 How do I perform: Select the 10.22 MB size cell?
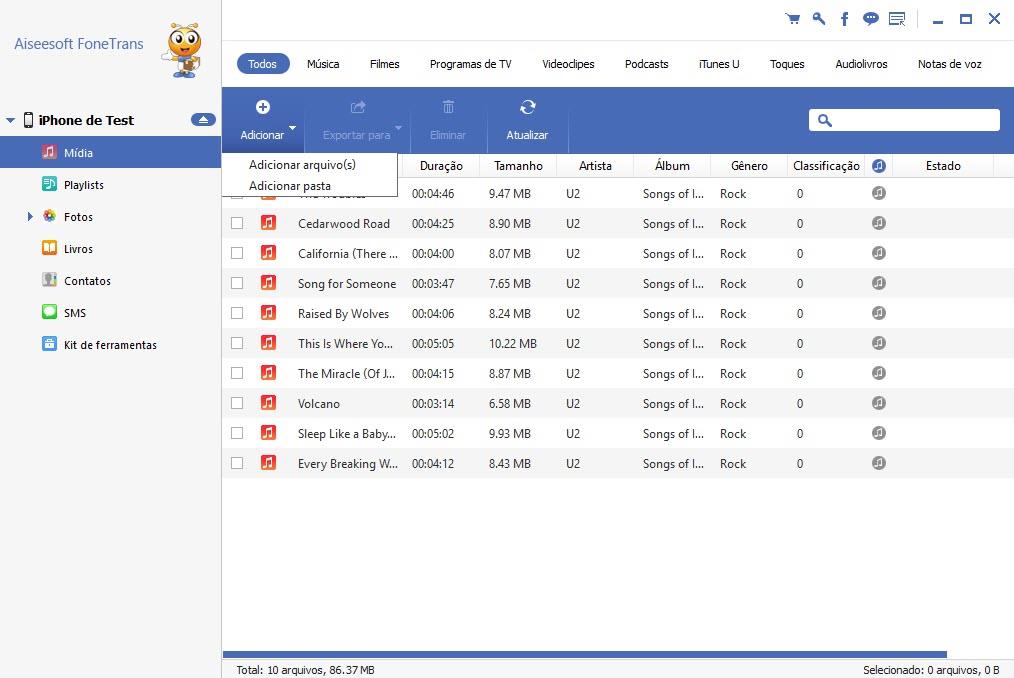(513, 344)
